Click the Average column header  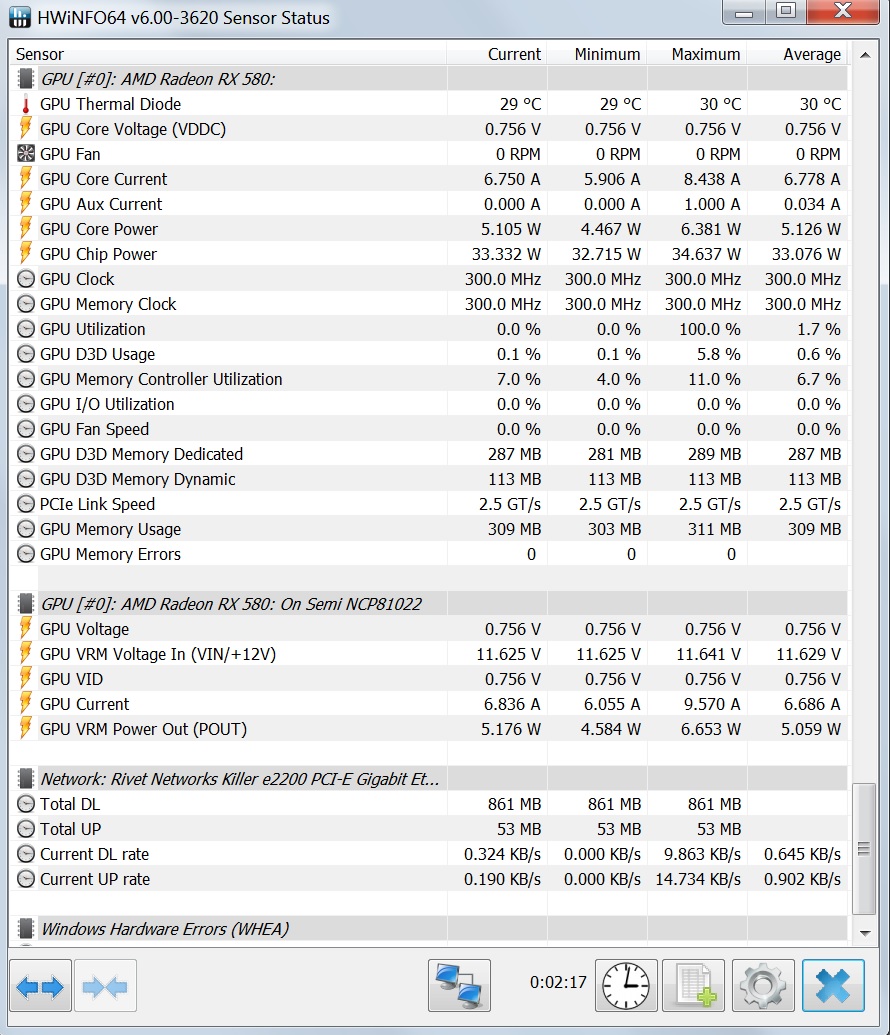[x=797, y=54]
